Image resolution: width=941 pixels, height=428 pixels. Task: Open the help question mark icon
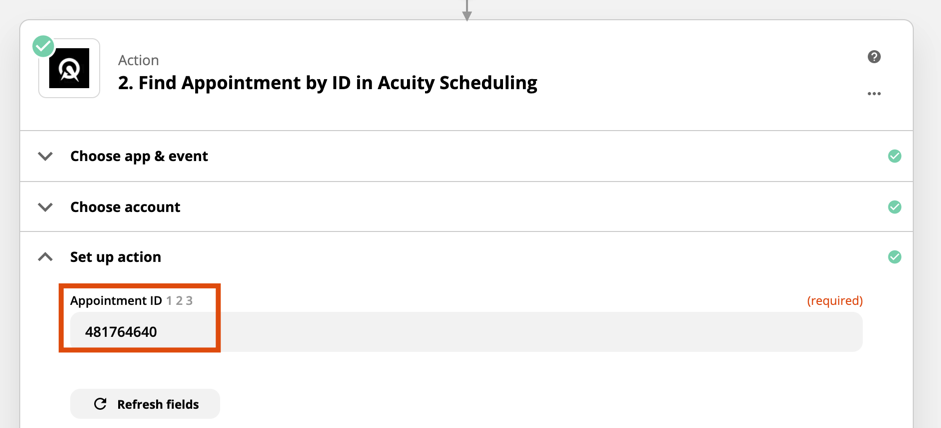click(874, 57)
